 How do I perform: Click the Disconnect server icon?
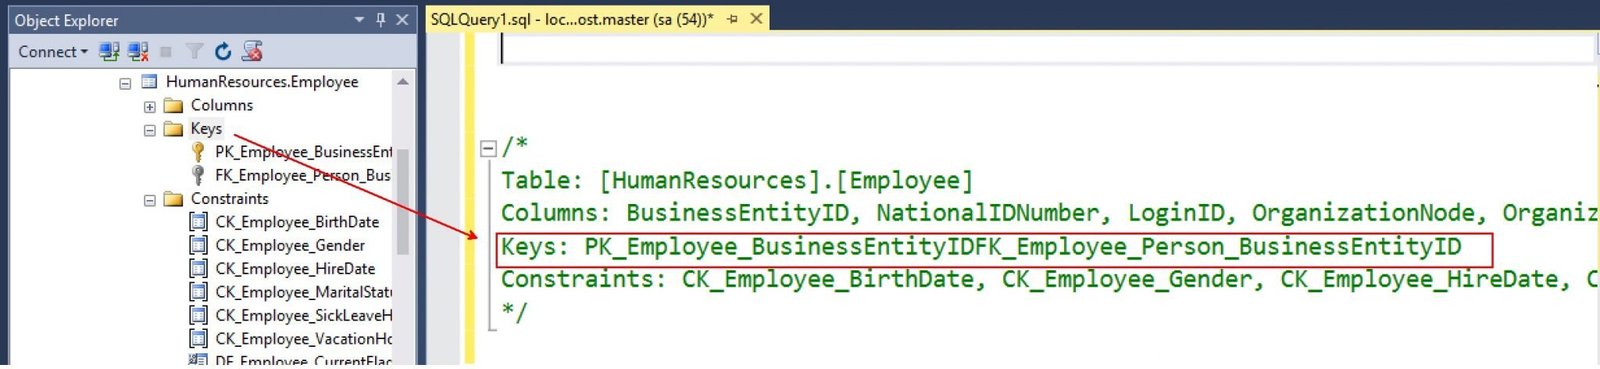pyautogui.click(x=138, y=51)
